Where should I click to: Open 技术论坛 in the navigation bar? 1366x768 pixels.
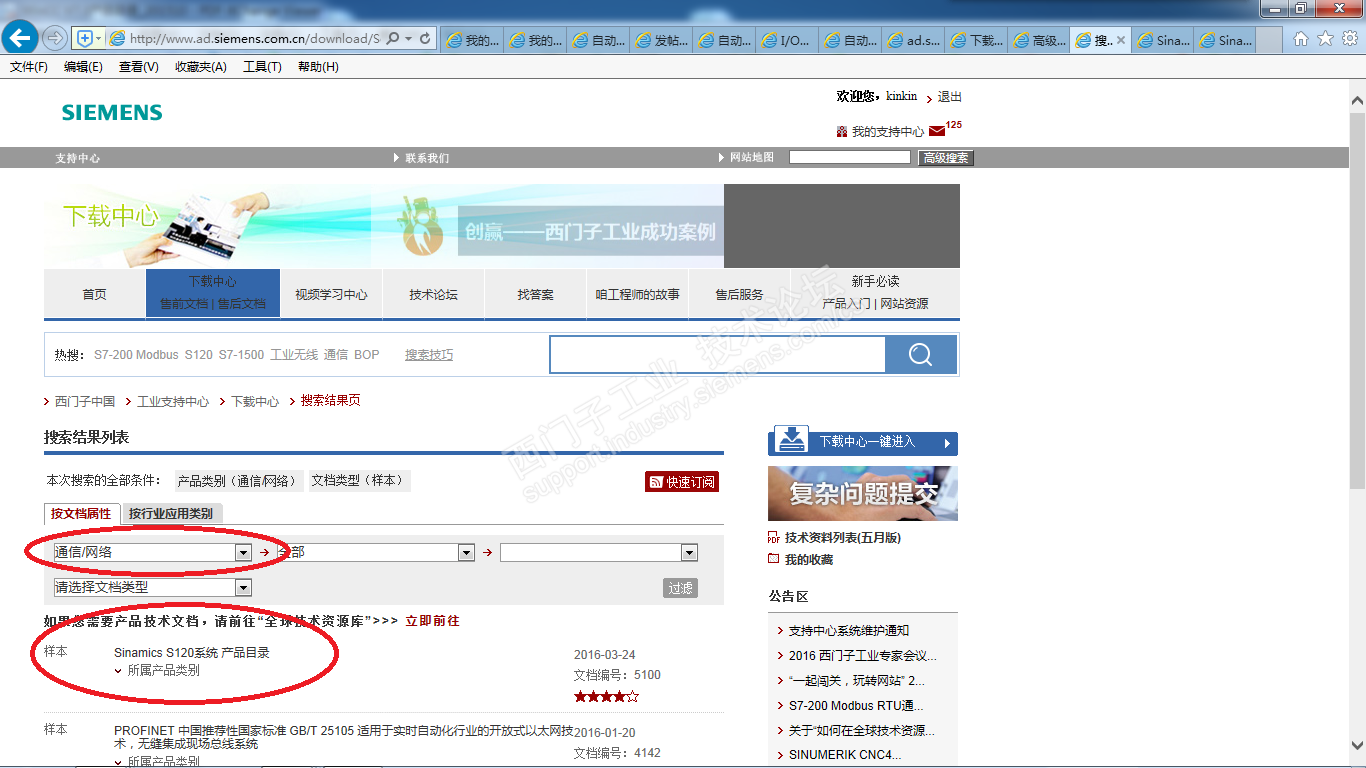433,294
